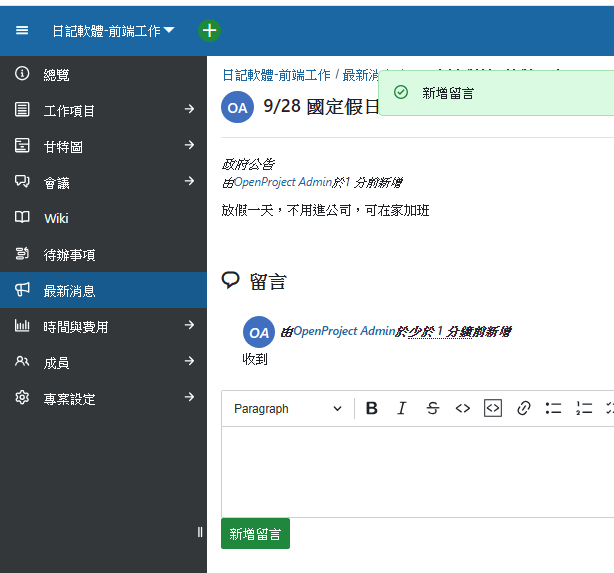Insert a code block
The height and width of the screenshot is (573, 614).
coord(493,409)
